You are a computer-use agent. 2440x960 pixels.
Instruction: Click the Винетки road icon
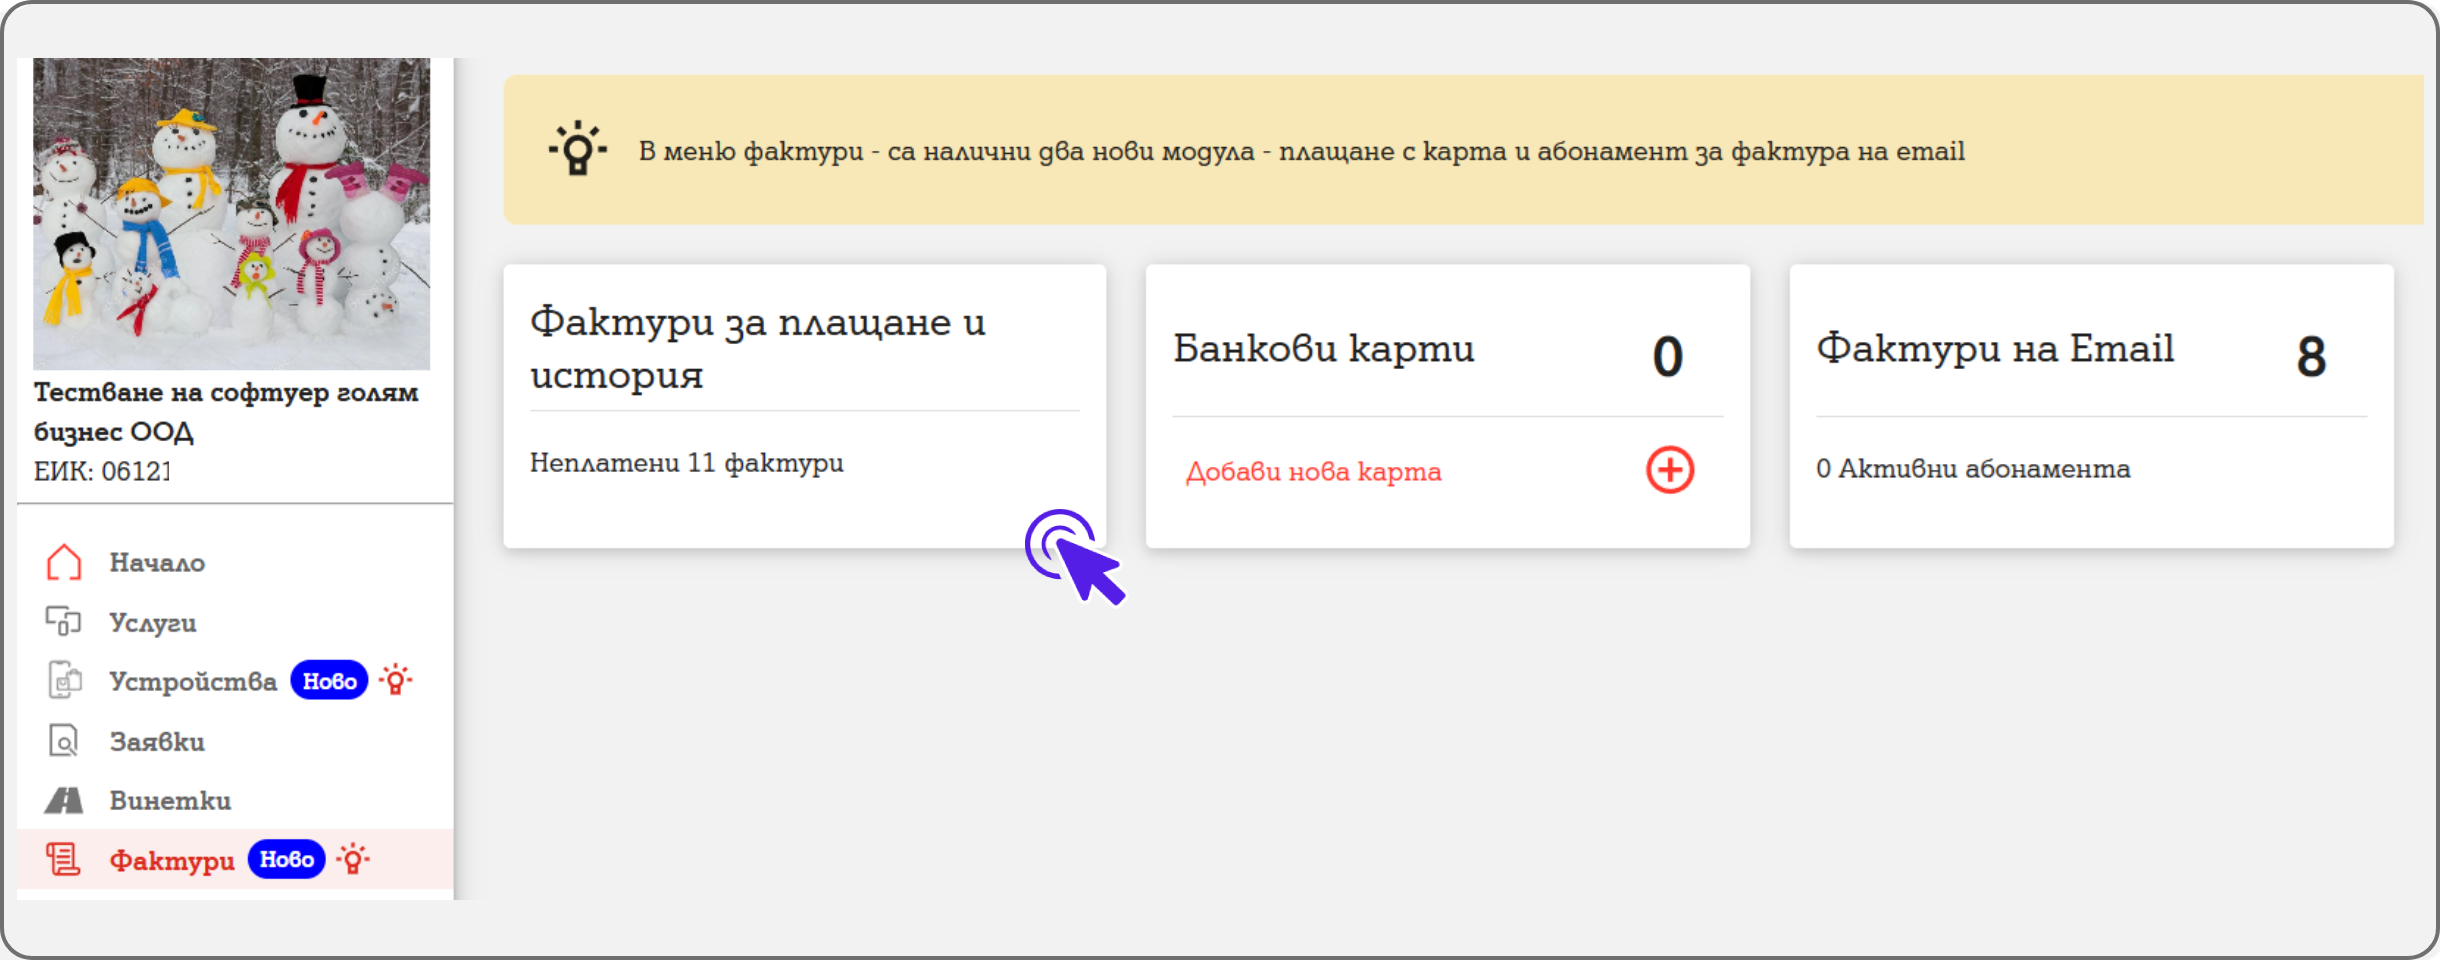(x=63, y=801)
